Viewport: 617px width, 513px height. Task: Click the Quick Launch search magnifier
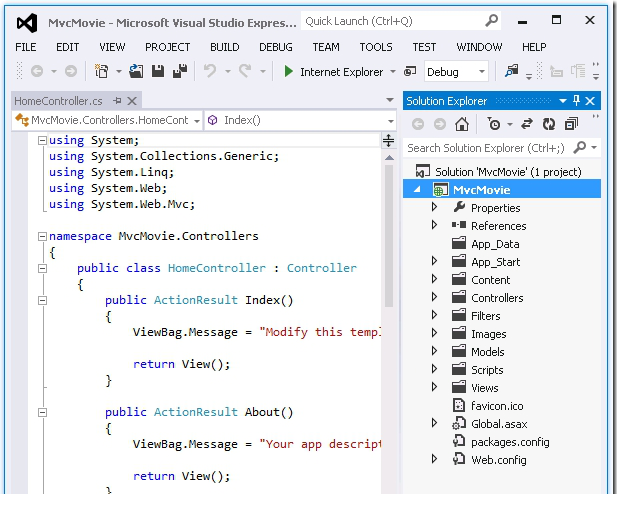tap(491, 20)
